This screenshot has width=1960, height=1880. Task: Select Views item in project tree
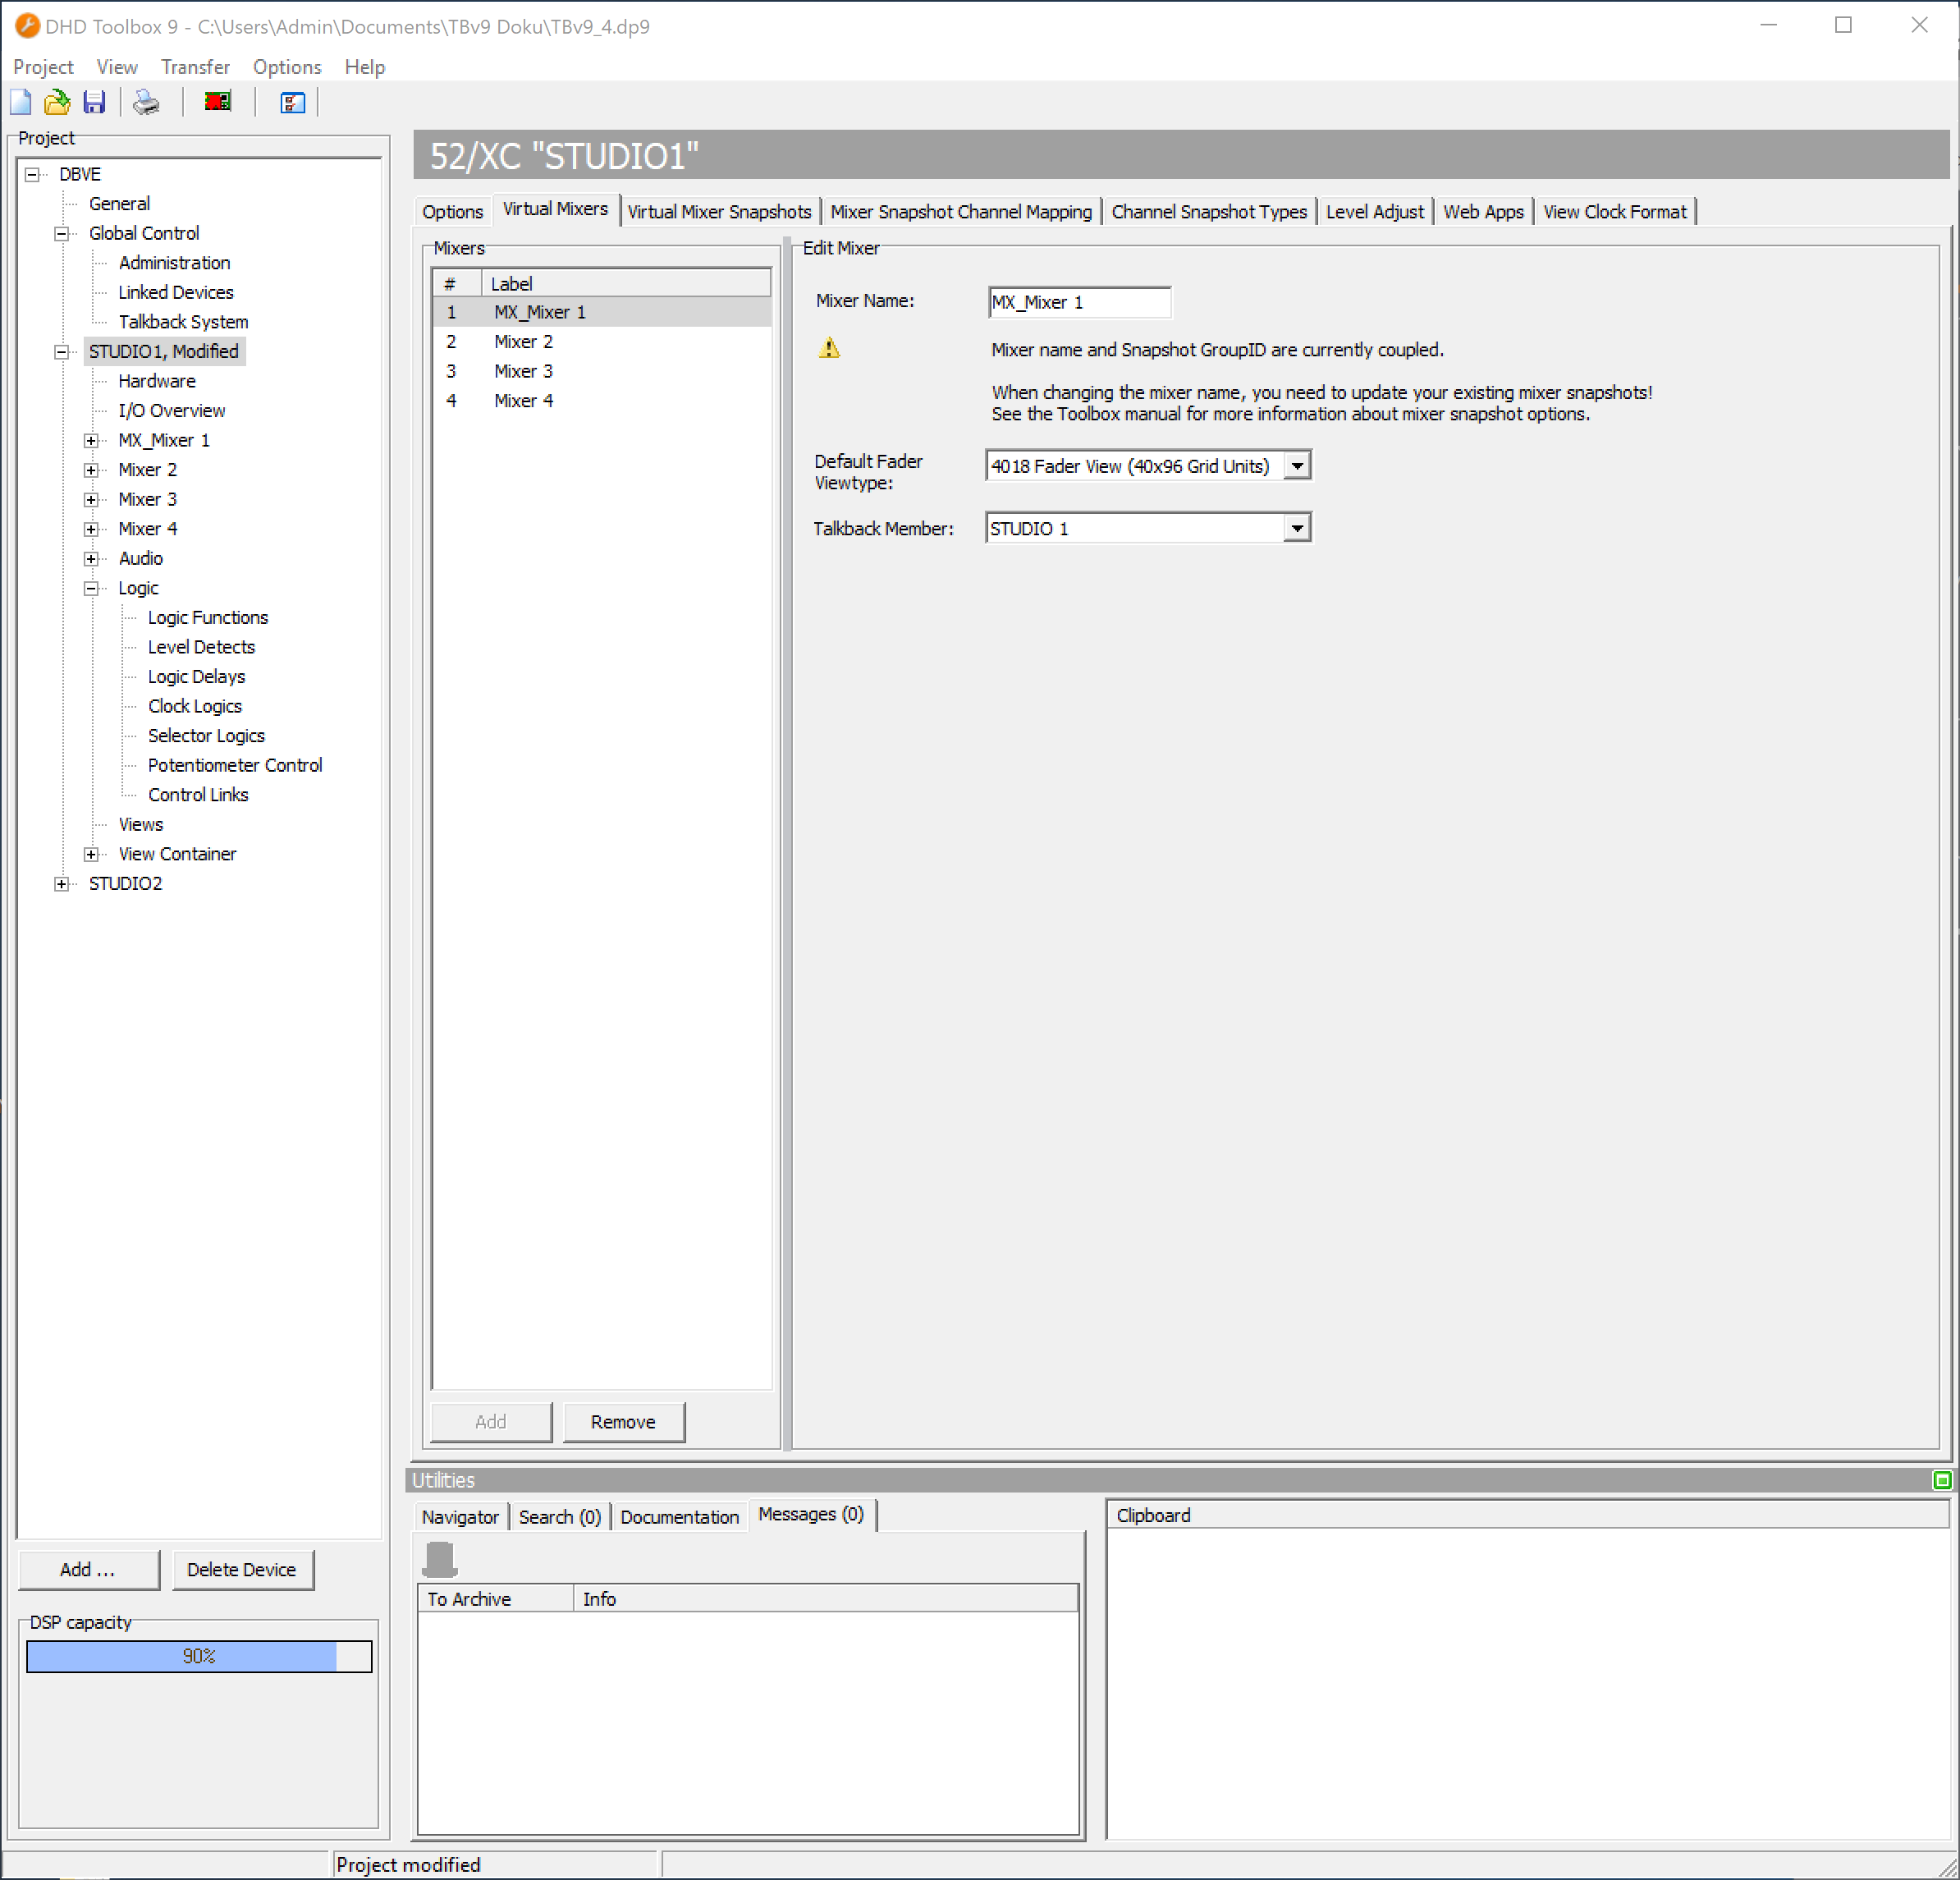(140, 824)
